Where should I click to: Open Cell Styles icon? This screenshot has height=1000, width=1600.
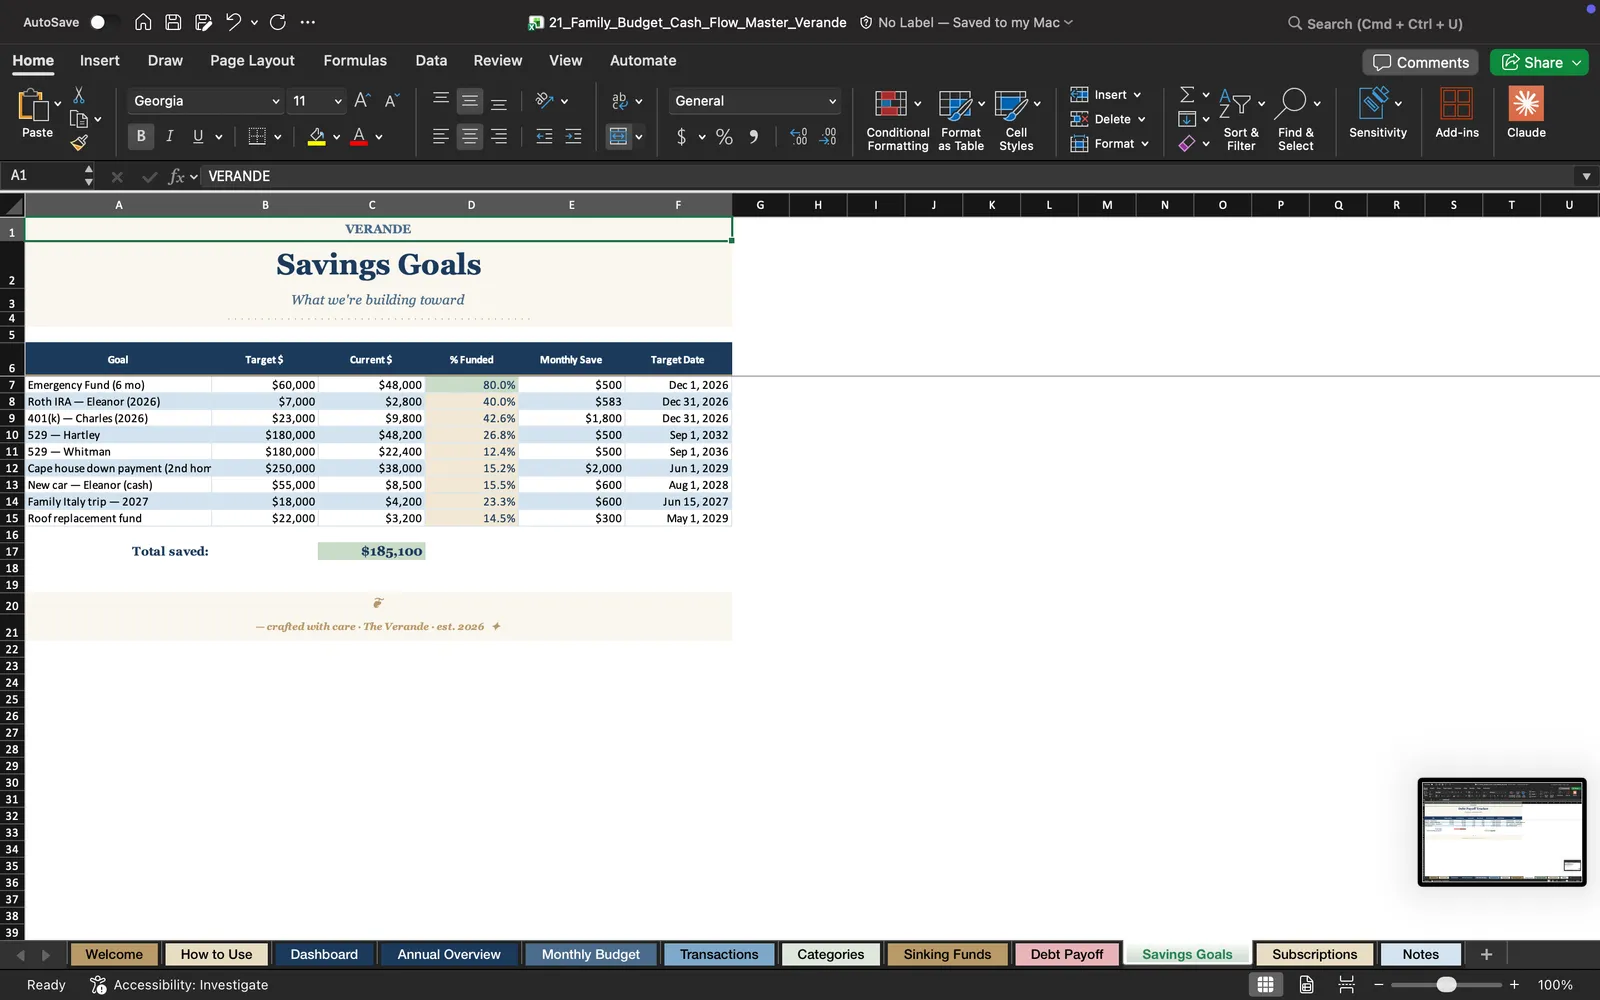[1010, 104]
